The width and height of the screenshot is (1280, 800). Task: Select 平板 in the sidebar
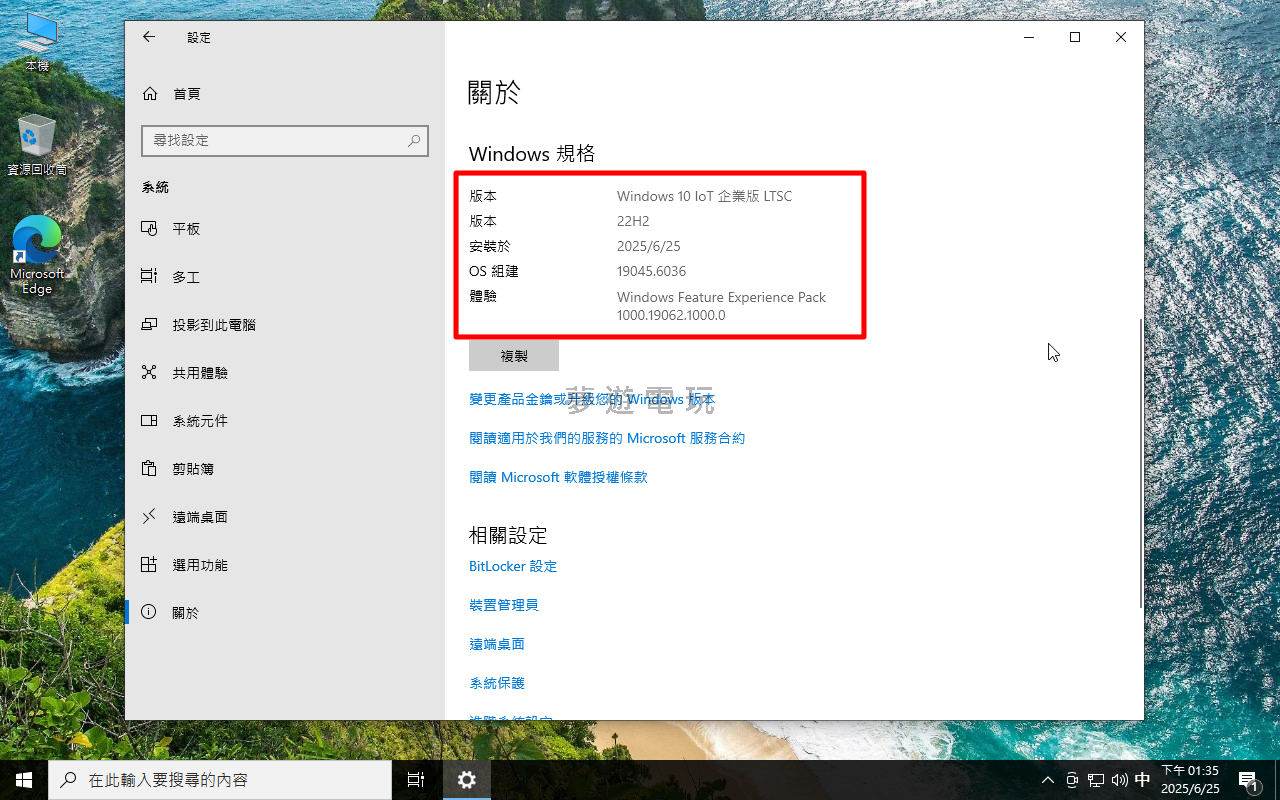pyautogui.click(x=186, y=229)
